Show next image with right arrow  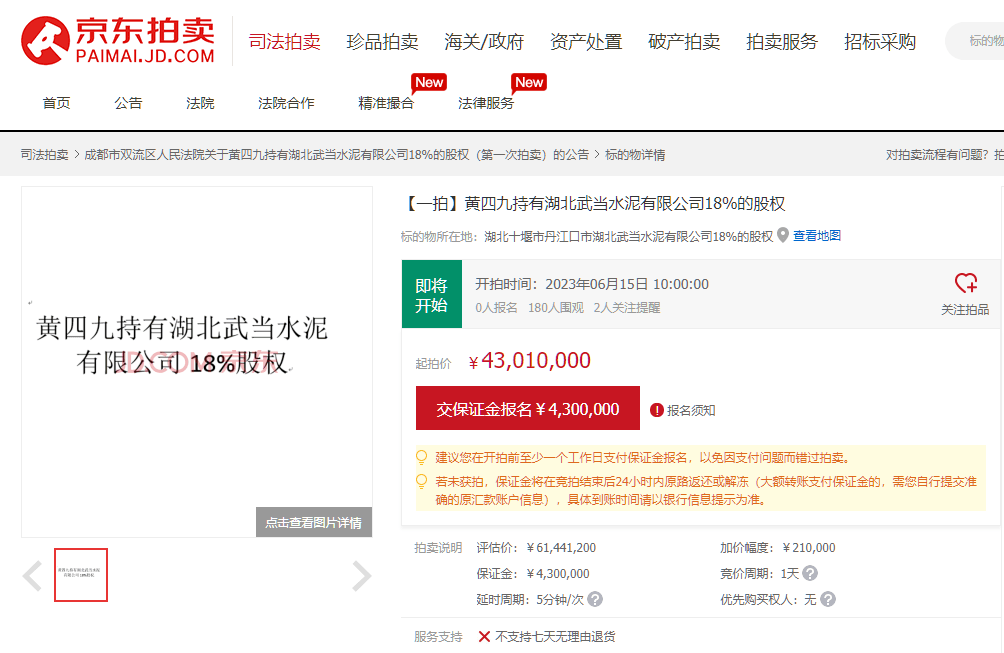coord(361,576)
